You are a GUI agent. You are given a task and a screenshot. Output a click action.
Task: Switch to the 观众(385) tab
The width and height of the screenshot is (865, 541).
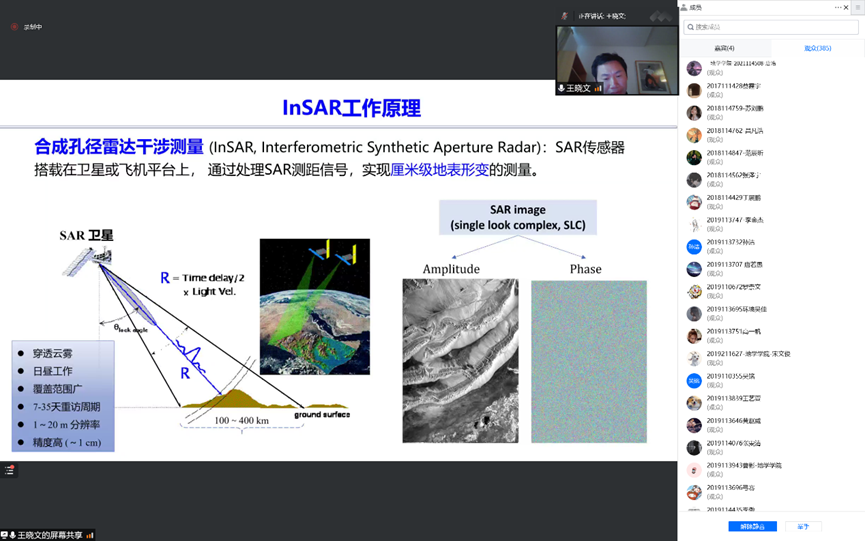[x=817, y=48]
